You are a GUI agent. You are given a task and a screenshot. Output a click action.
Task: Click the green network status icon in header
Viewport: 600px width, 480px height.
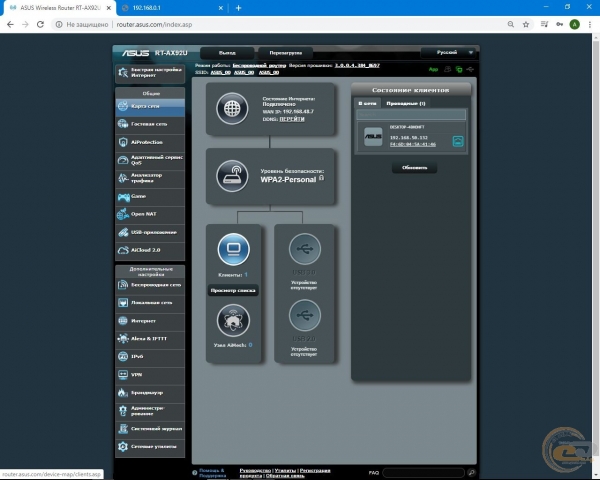[459, 69]
